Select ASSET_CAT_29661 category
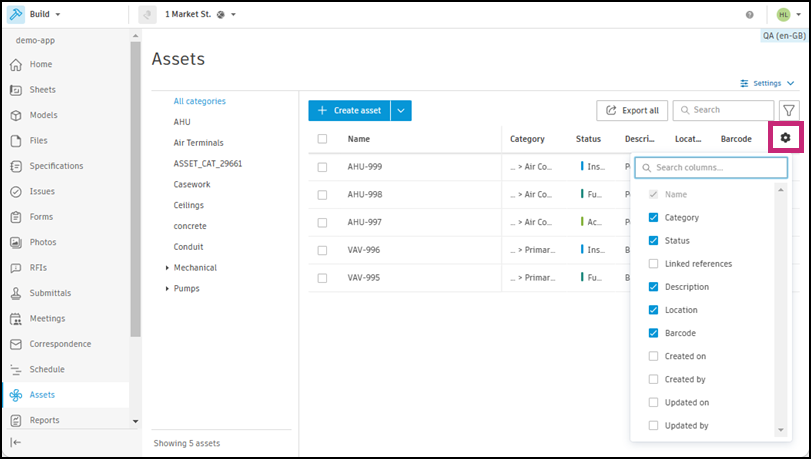Viewport: 811px width, 459px height. click(x=208, y=164)
